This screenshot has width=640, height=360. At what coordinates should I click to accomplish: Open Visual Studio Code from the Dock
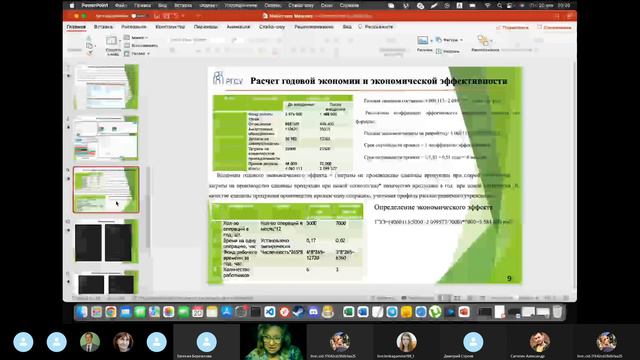point(270,312)
